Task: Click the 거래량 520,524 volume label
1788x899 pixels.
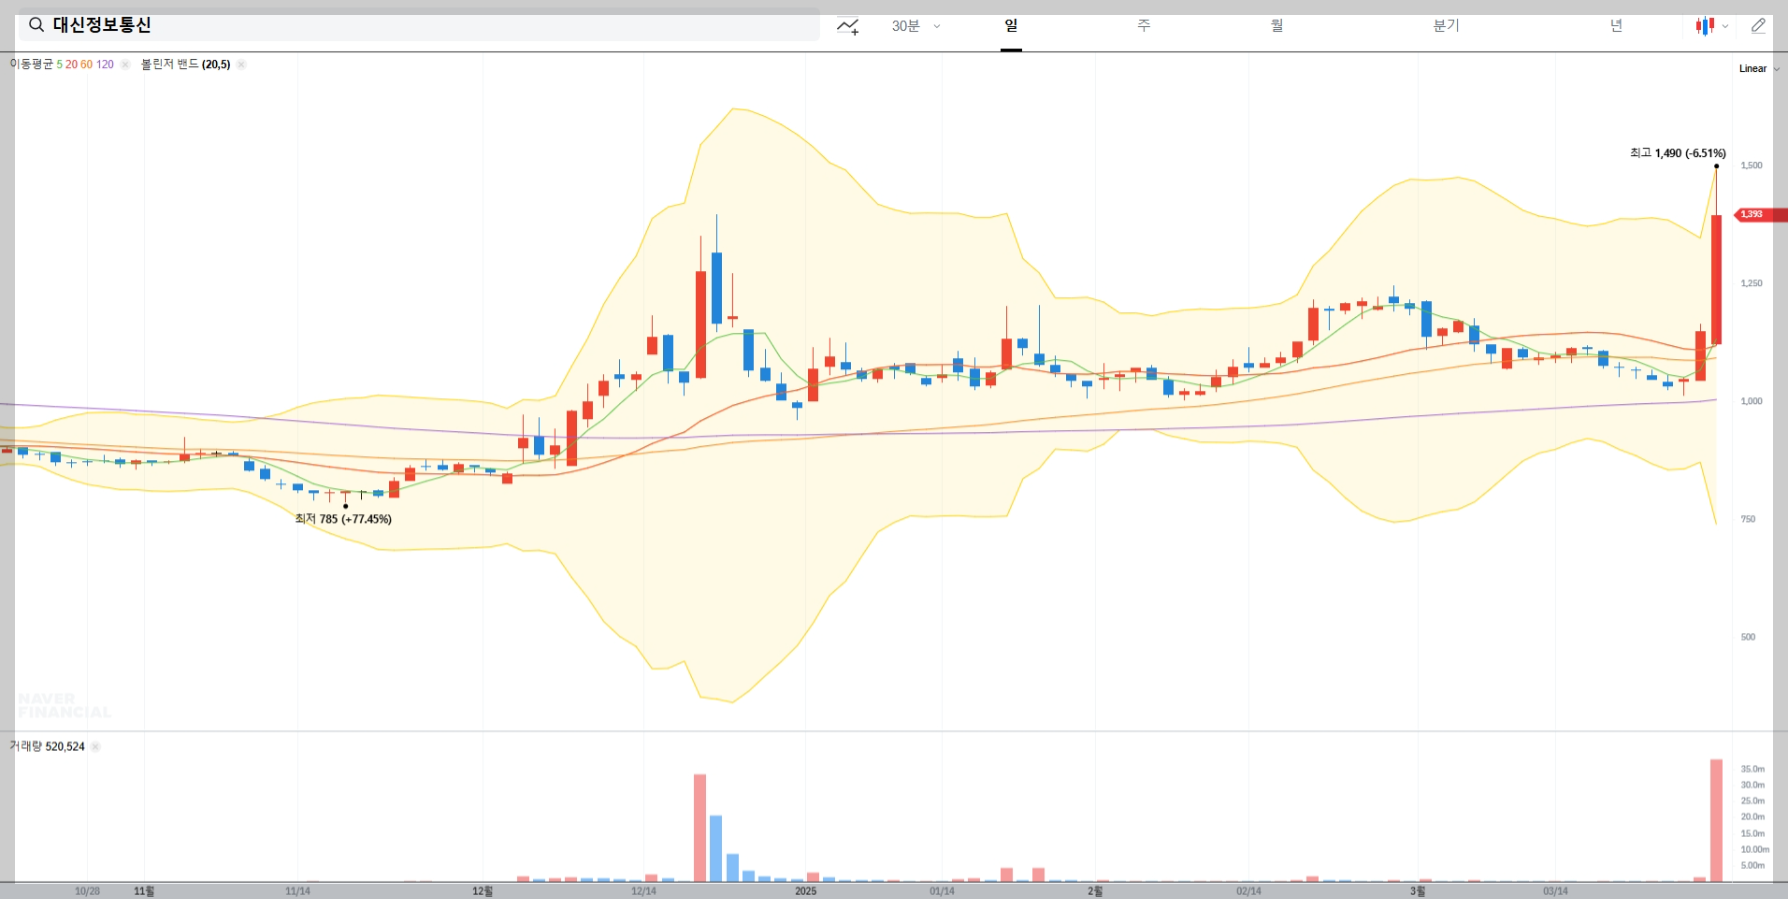Action: click(x=47, y=746)
